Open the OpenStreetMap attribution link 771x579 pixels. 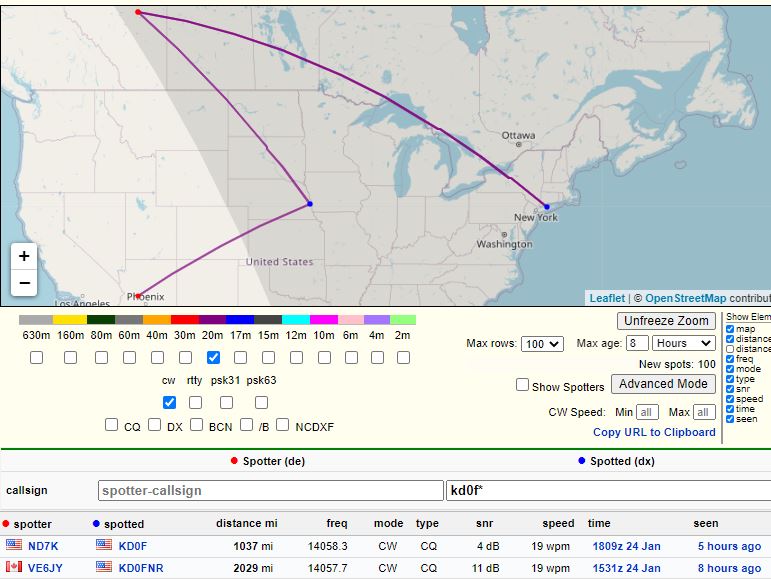pos(685,298)
